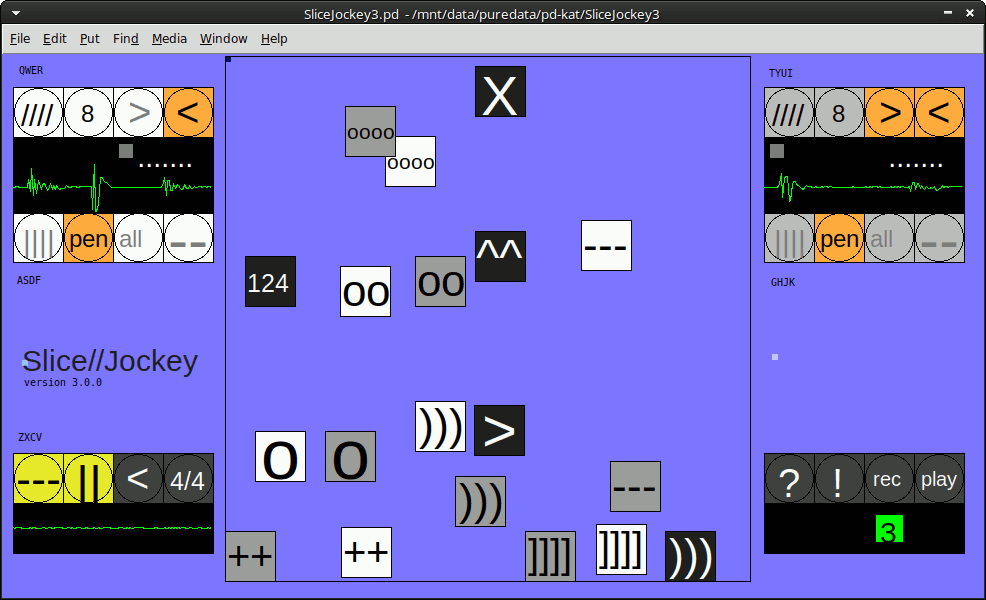
Task: Select the black ))) tile at the bottom
Action: (690, 556)
